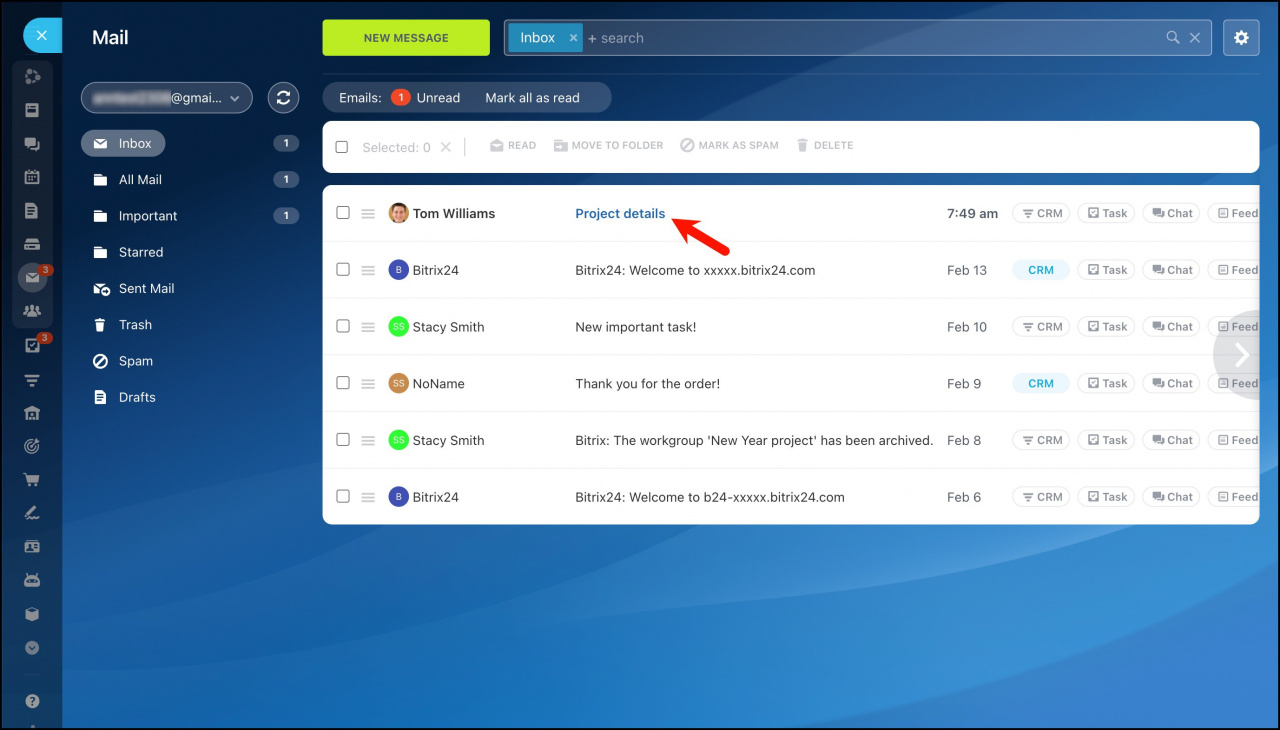Open the CRM funnel icon in the sidebar
Viewport: 1280px width, 730px height.
[x=32, y=380]
